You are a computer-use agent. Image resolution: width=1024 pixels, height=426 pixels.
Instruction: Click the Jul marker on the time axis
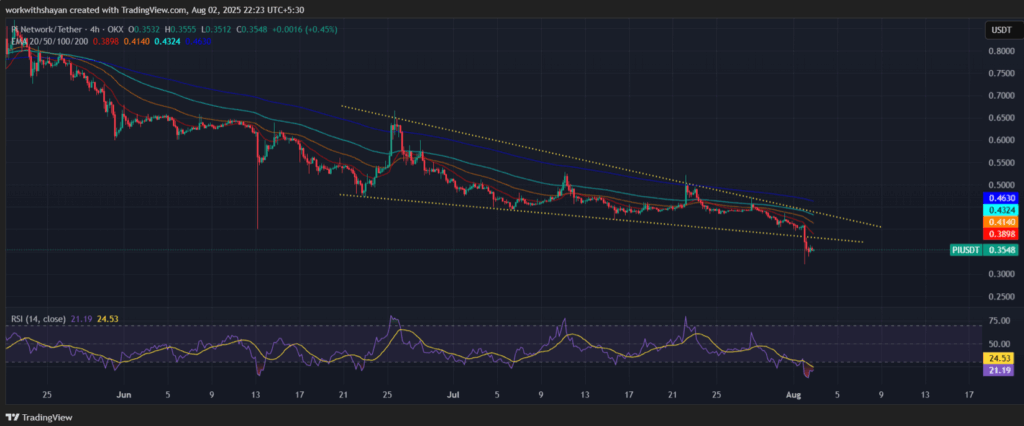coord(452,395)
